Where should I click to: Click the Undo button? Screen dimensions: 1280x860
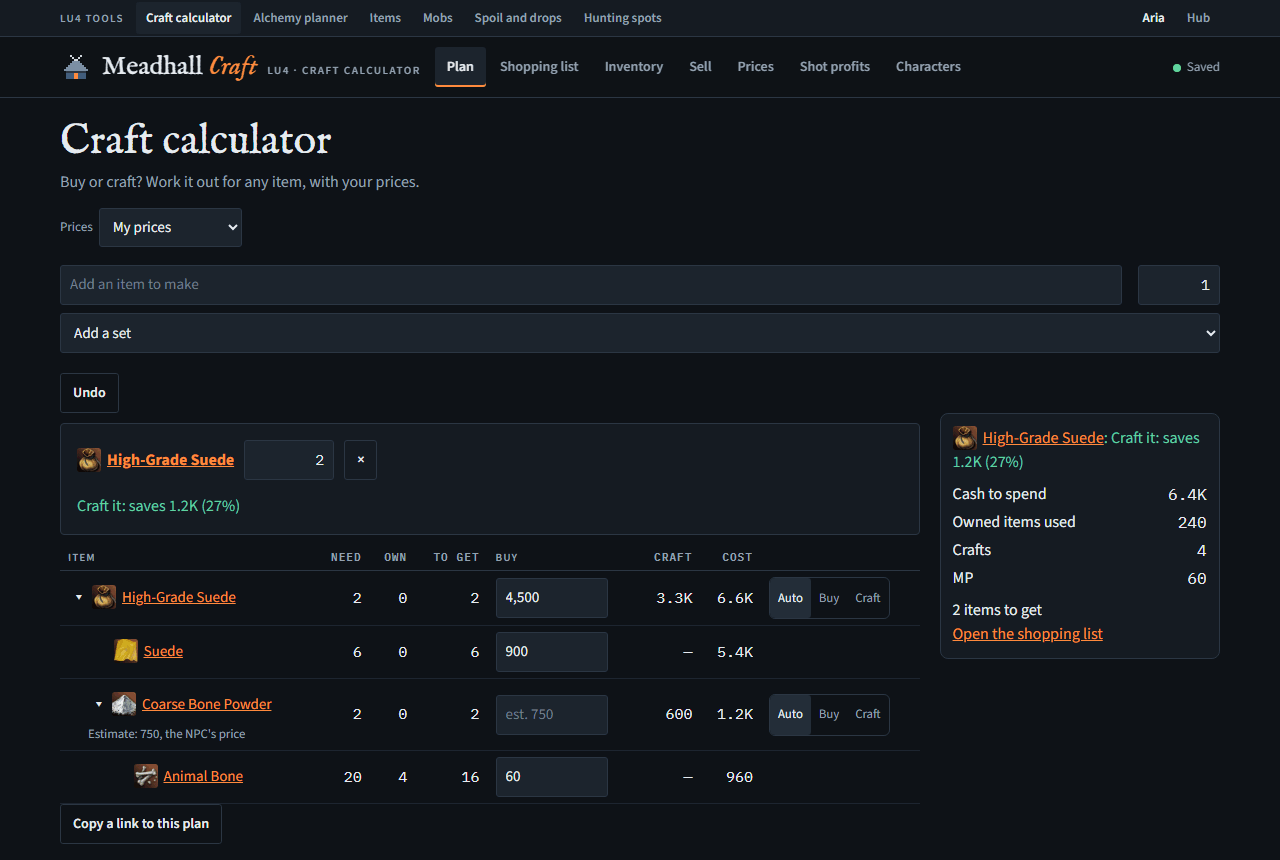click(89, 393)
